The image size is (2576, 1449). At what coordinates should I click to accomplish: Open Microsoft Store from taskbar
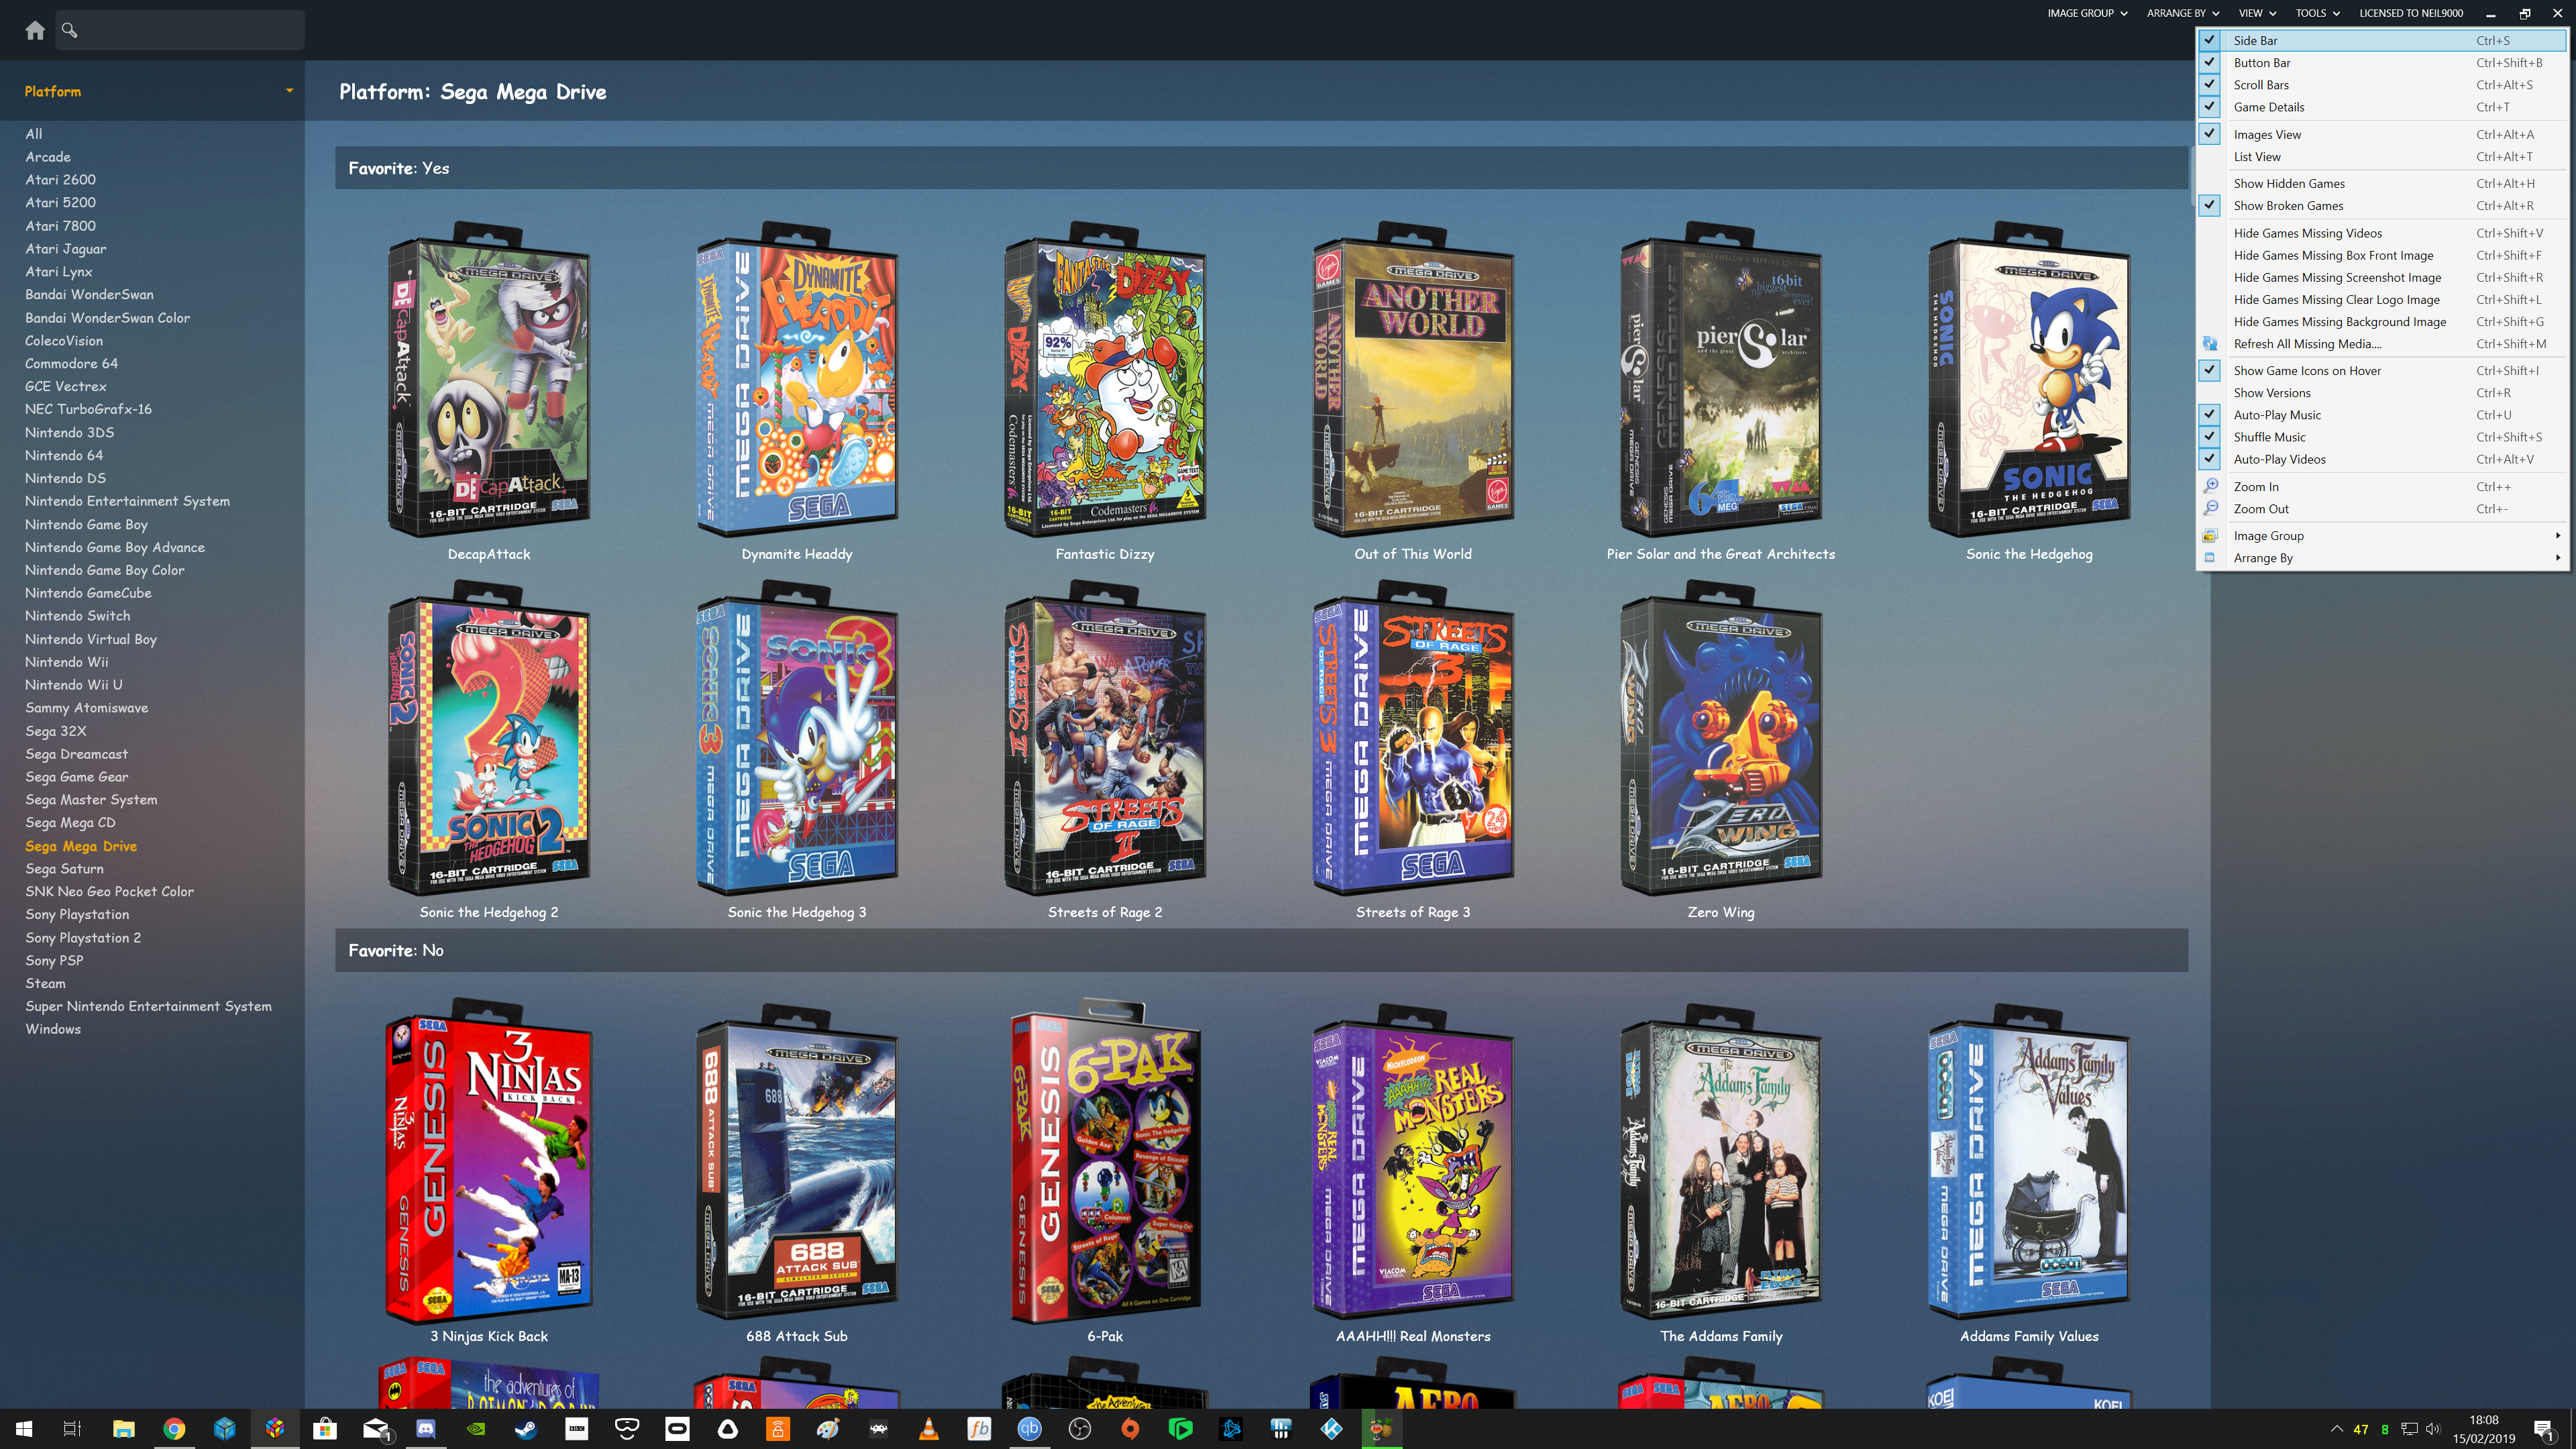325,1429
